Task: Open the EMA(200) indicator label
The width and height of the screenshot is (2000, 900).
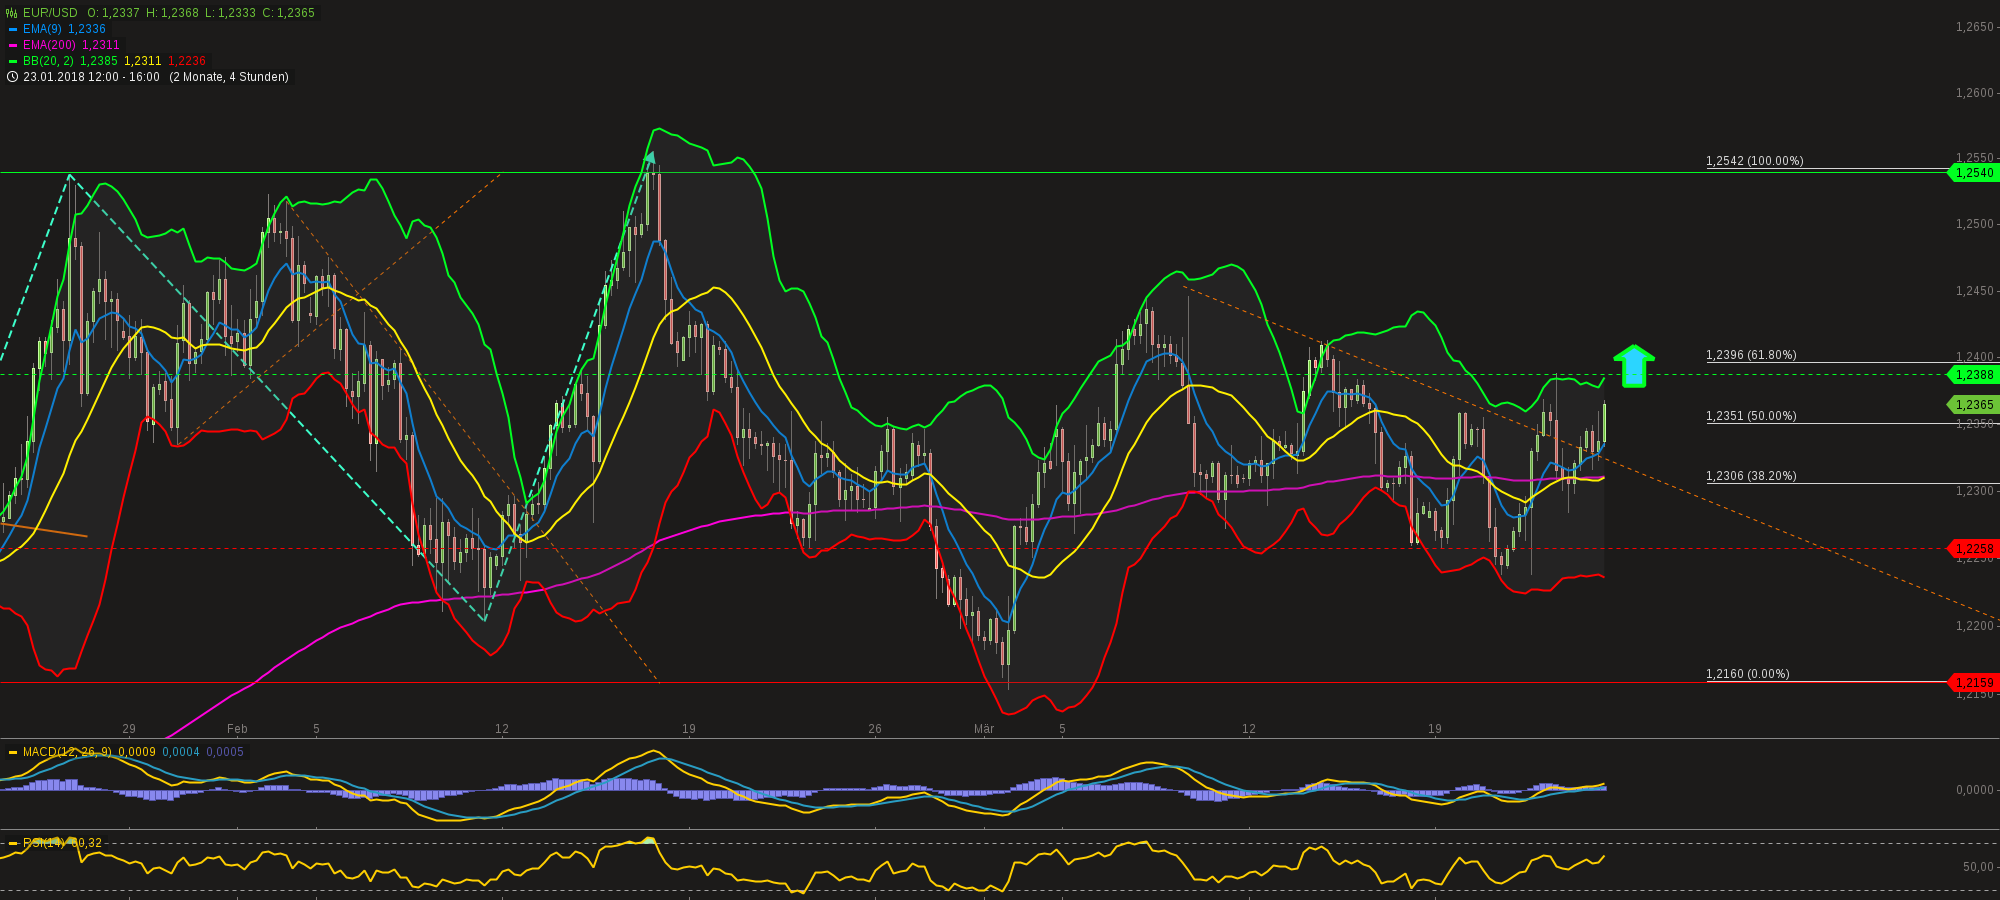Action: click(x=50, y=45)
